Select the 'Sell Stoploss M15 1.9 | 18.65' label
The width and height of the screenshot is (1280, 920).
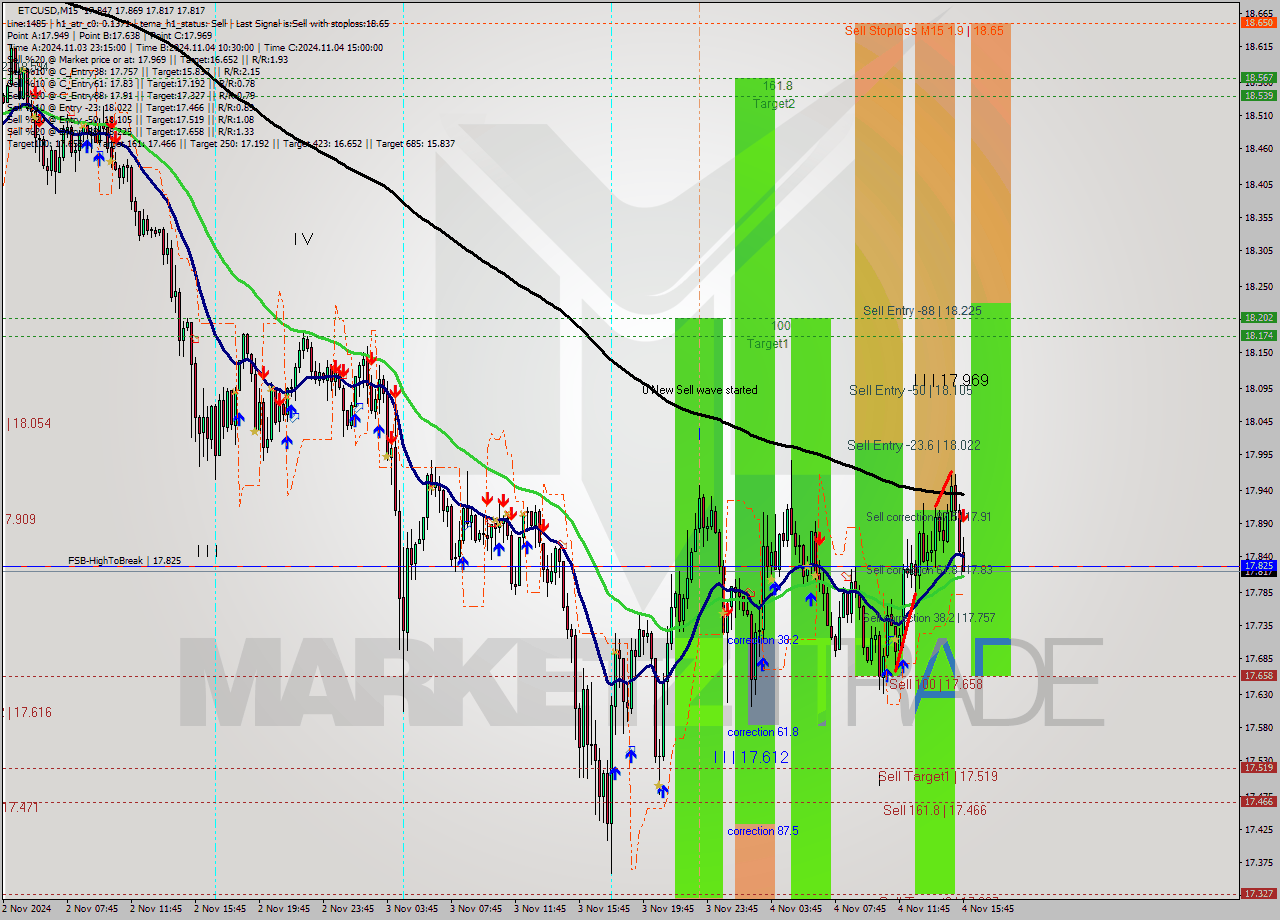924,31
